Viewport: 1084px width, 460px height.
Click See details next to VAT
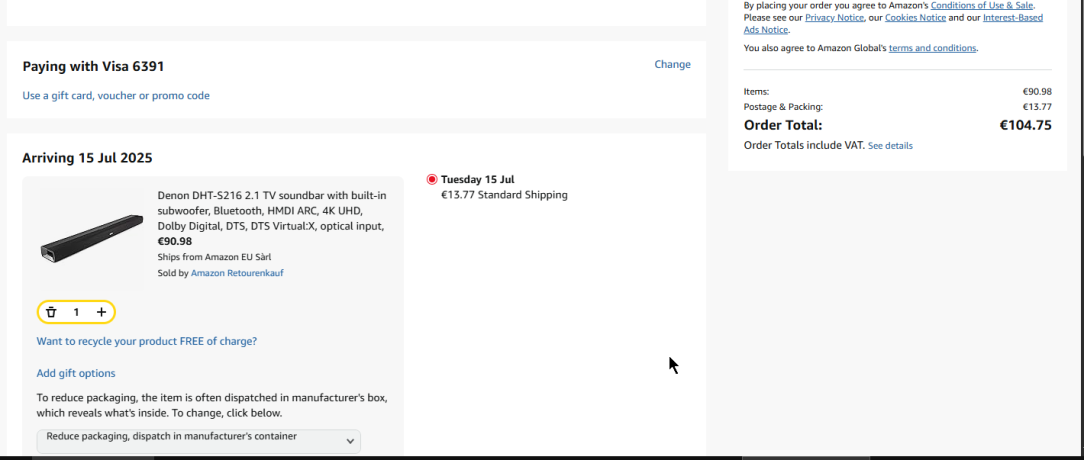tap(890, 146)
